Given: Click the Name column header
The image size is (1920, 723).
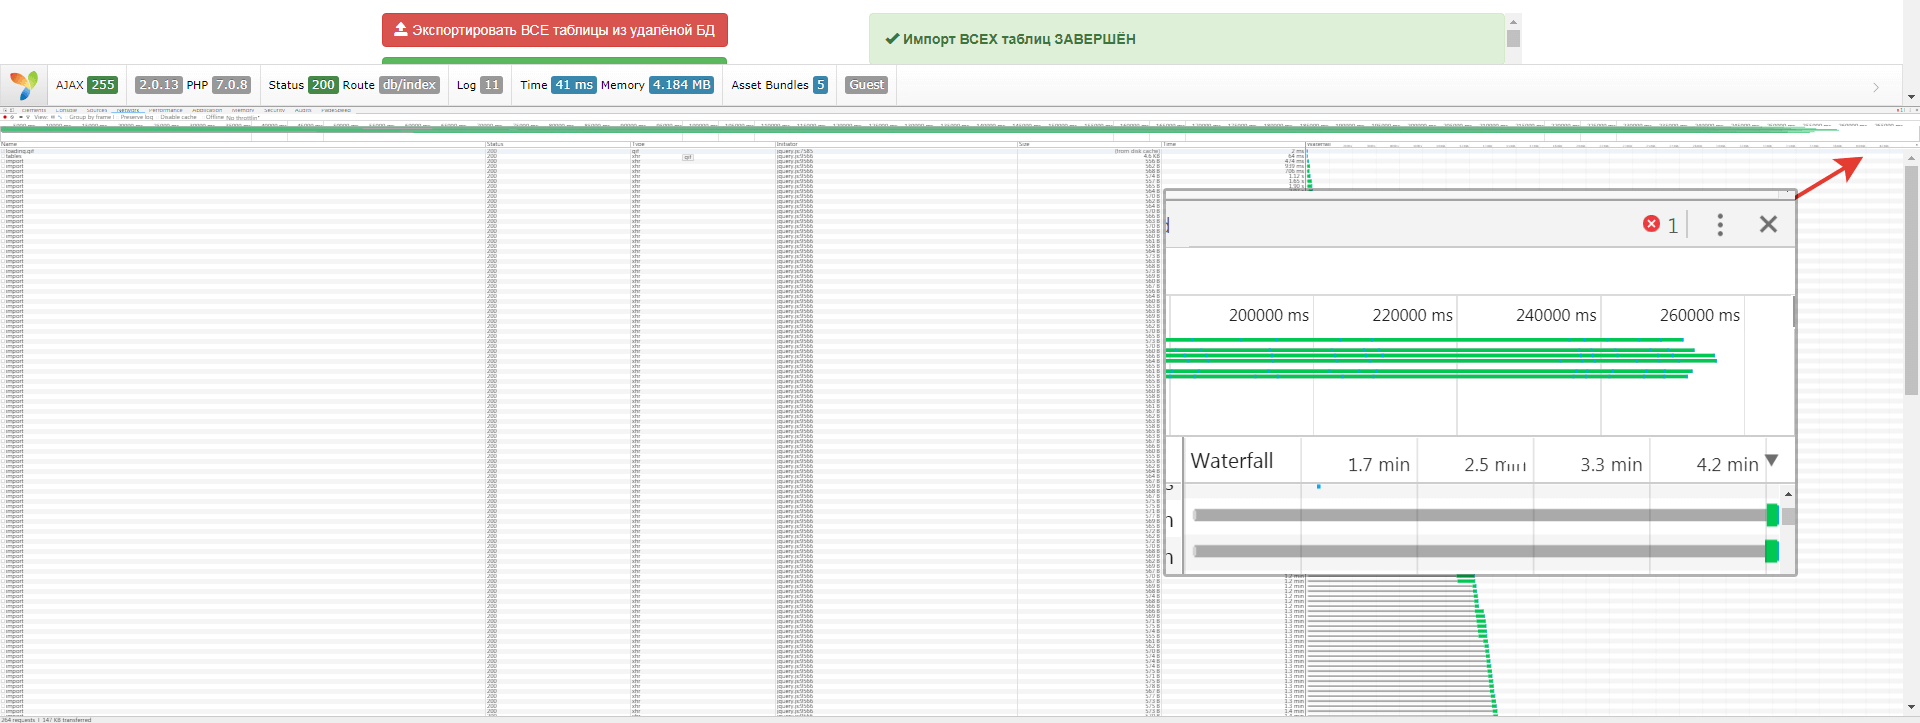Looking at the screenshot, I should (242, 144).
